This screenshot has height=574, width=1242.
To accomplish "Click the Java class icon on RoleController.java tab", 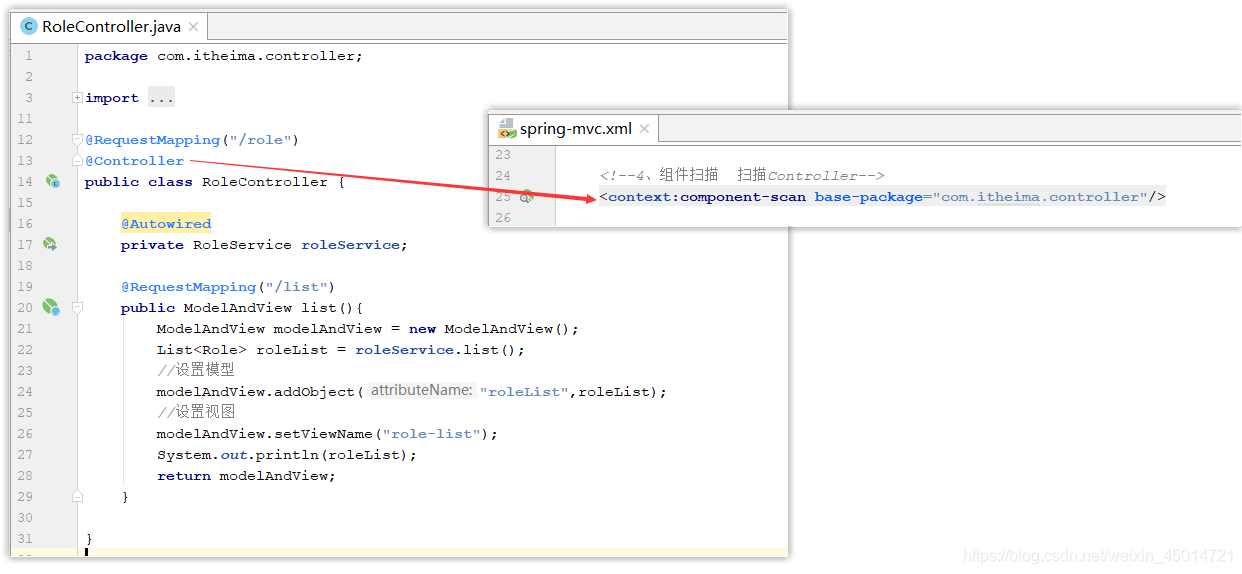I will pyautogui.click(x=29, y=27).
